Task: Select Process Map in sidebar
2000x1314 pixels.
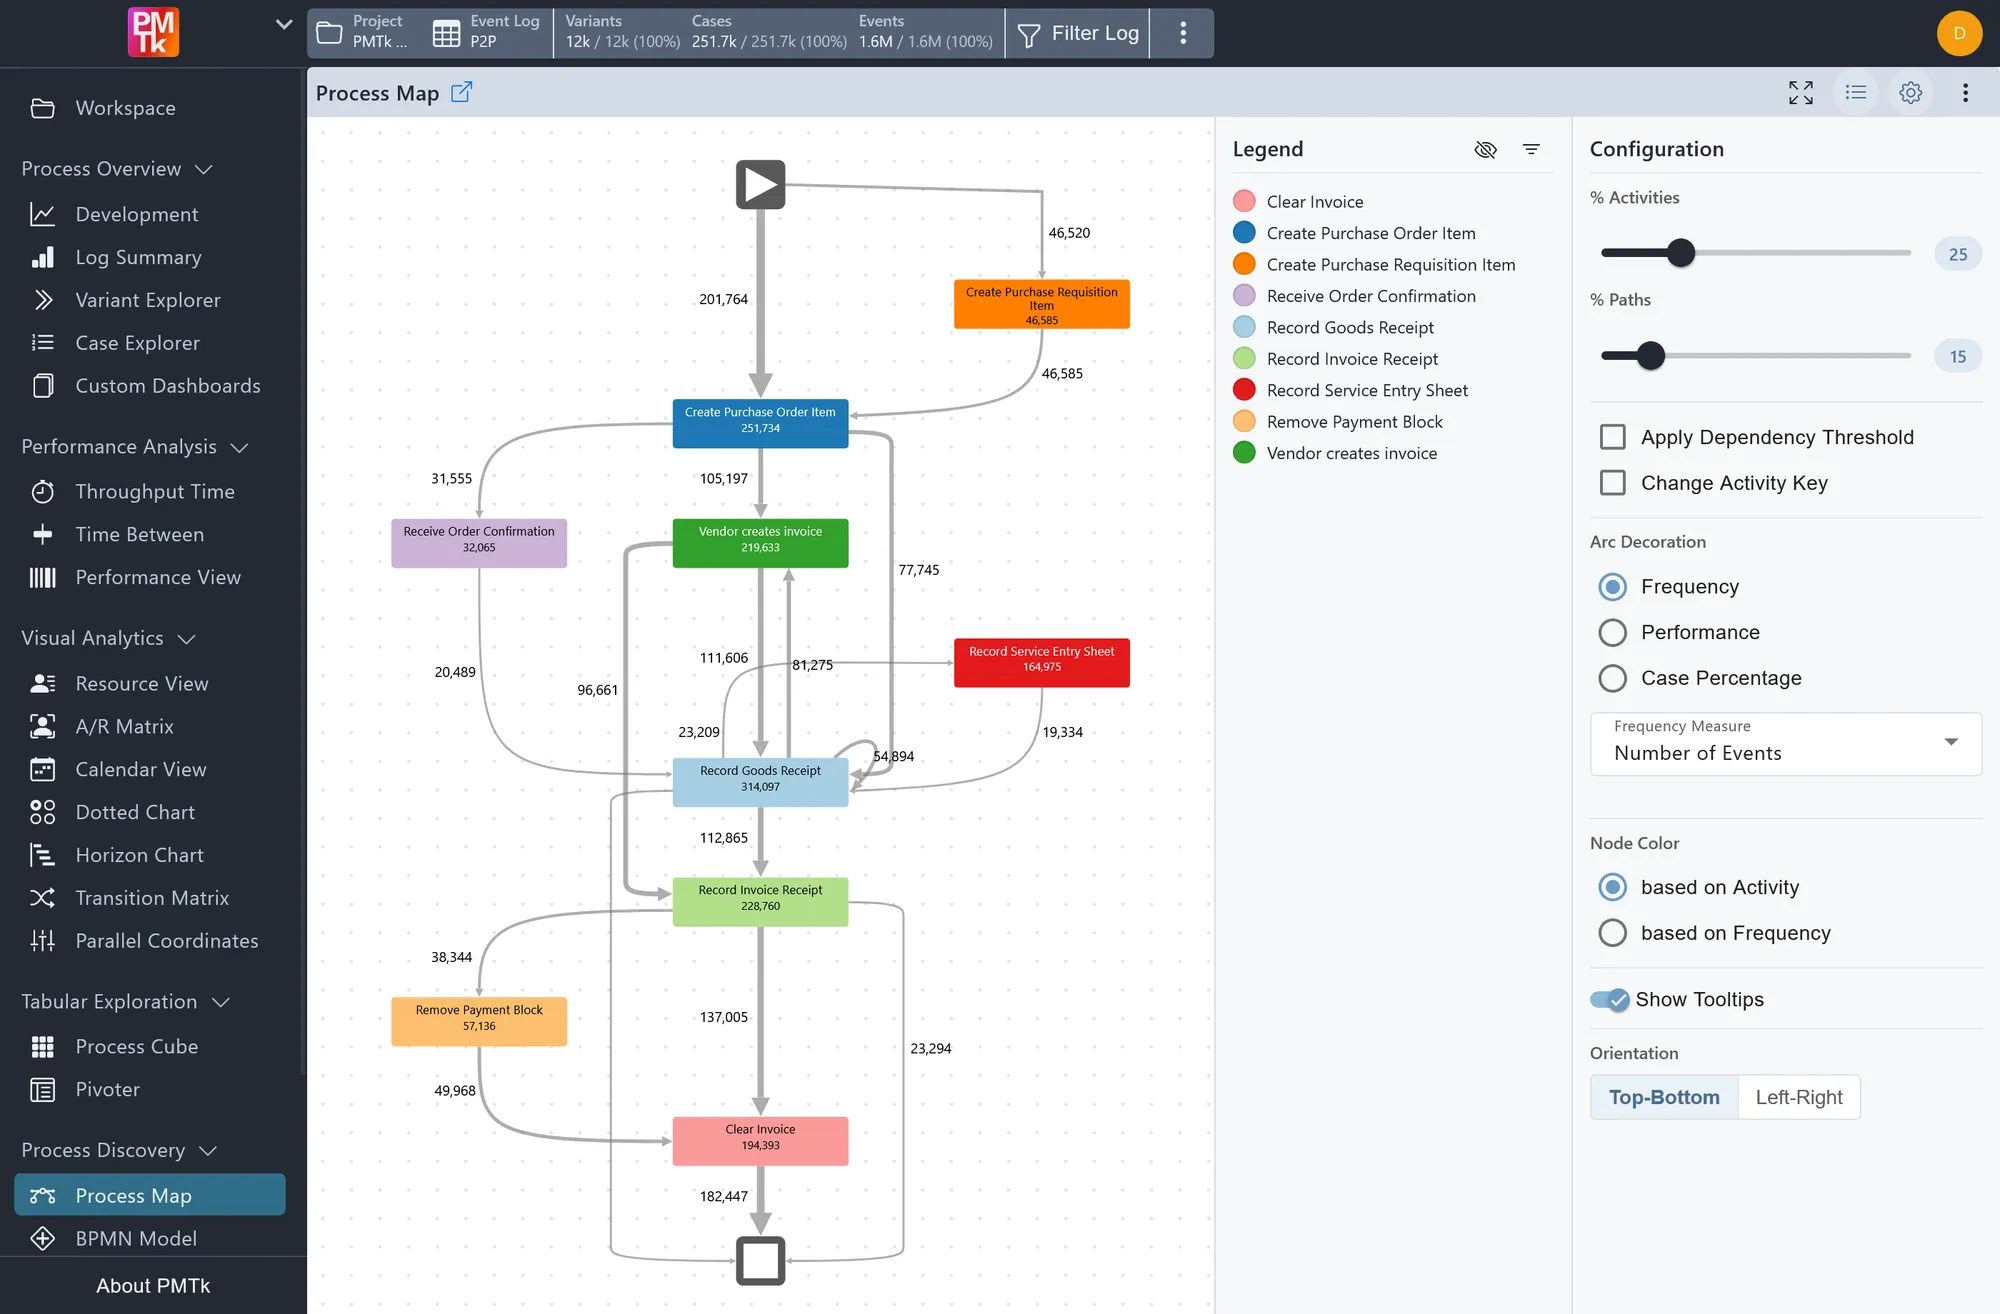Action: click(150, 1196)
